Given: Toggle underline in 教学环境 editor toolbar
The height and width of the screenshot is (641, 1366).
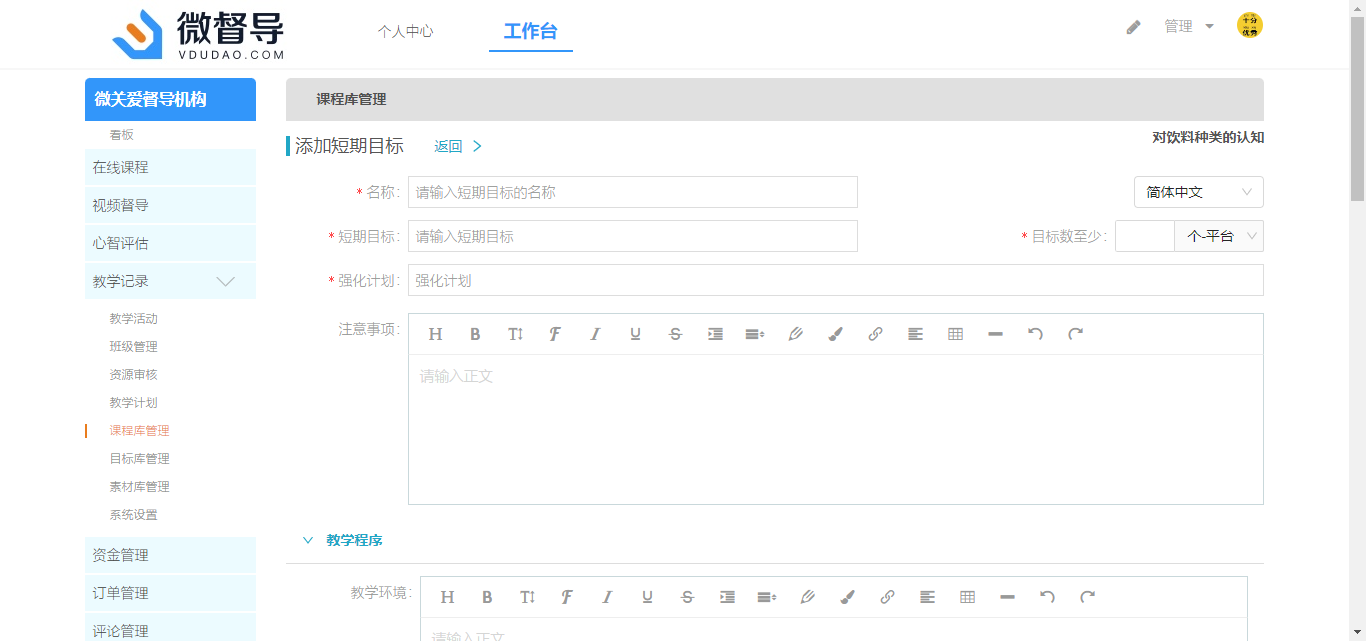Looking at the screenshot, I should click(x=647, y=597).
